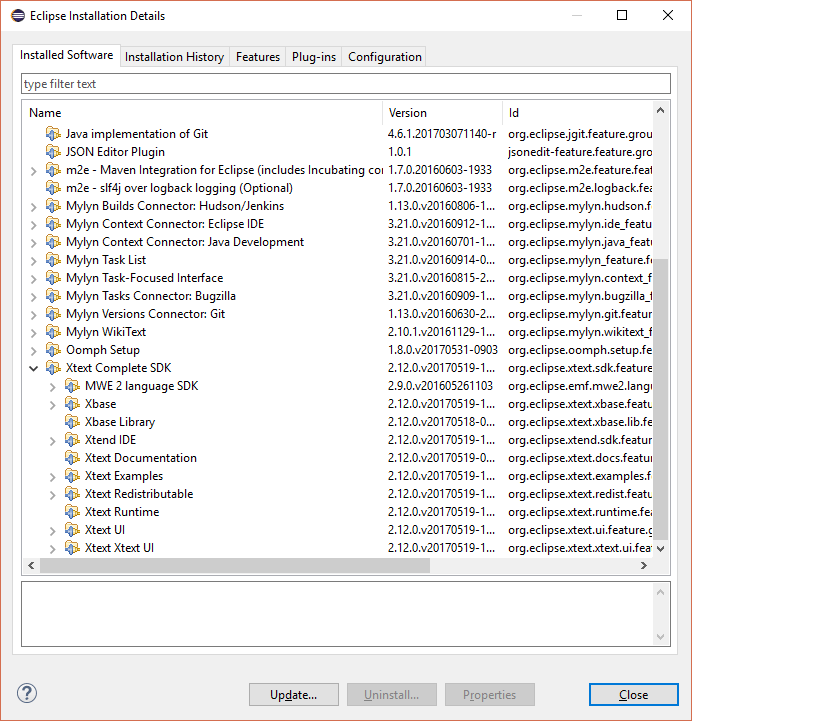Maximize the Eclipse Installation Details window
Screen dimensions: 819x721
click(622, 15)
